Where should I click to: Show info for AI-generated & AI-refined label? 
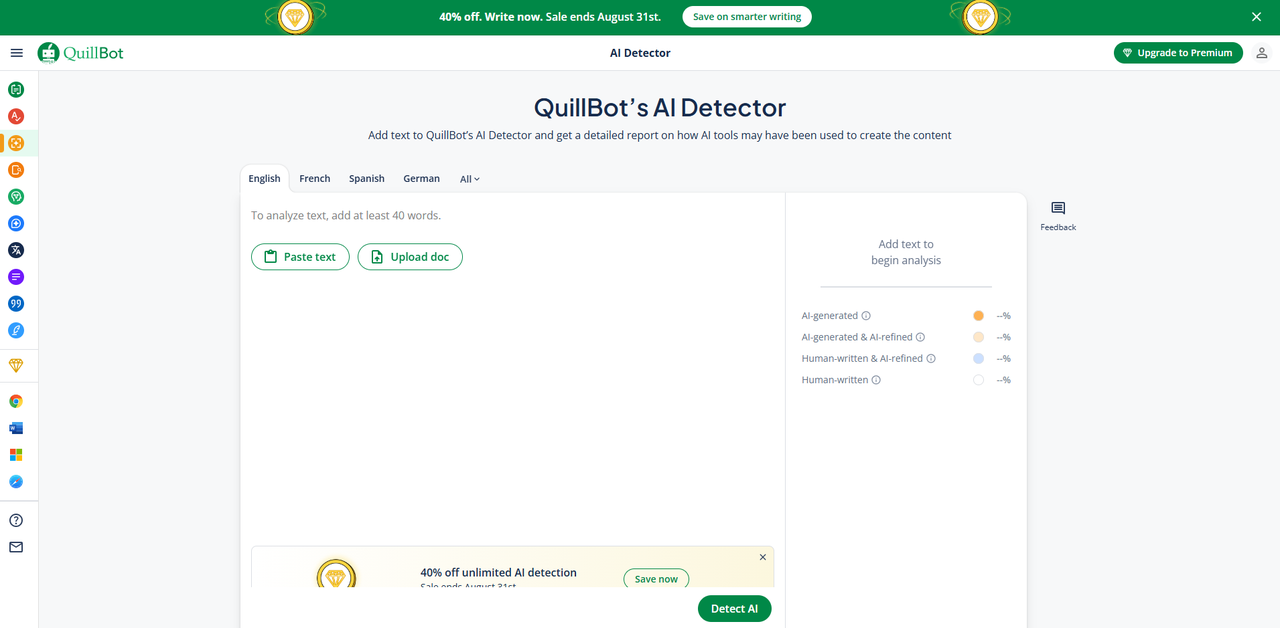[x=921, y=337]
